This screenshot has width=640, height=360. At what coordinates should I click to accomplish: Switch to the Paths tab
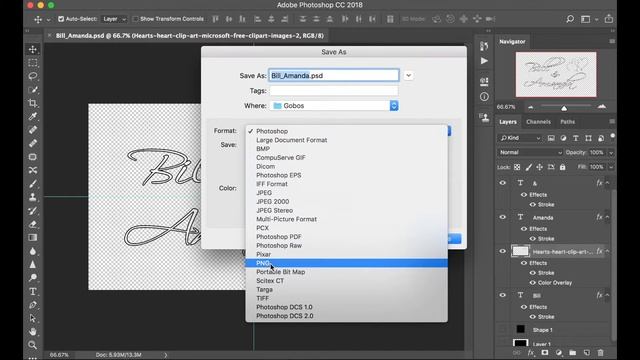coord(567,122)
